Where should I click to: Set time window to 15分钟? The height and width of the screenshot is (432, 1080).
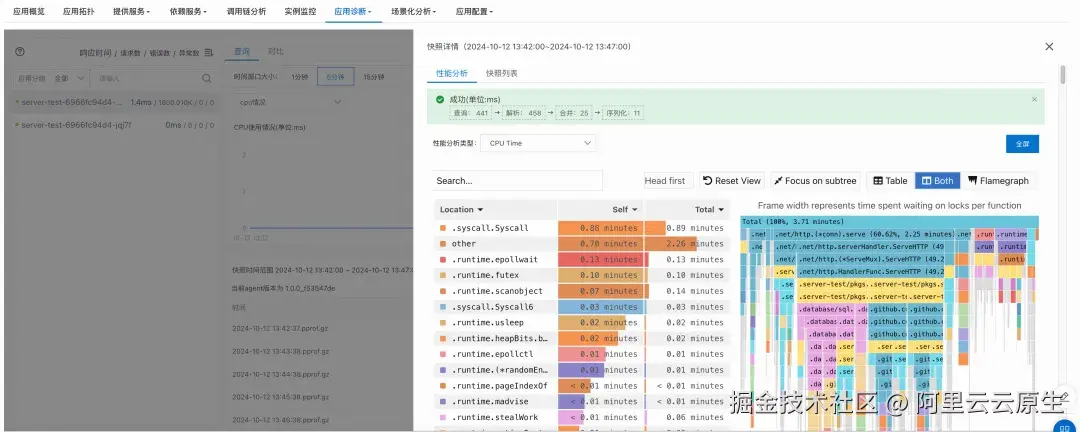pyautogui.click(x=373, y=77)
